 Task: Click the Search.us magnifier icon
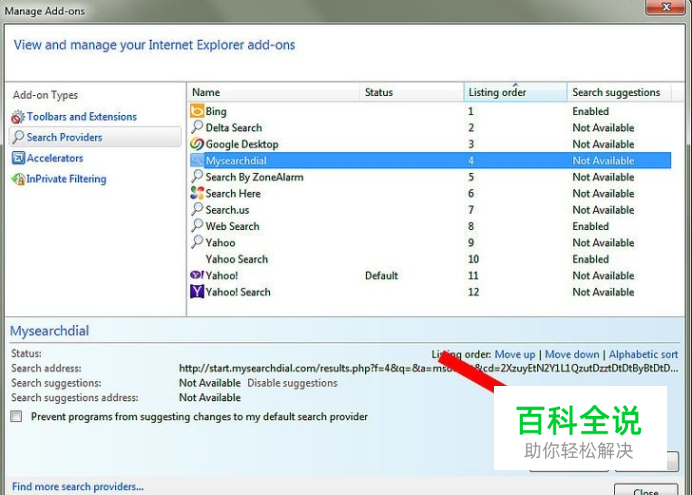197,209
